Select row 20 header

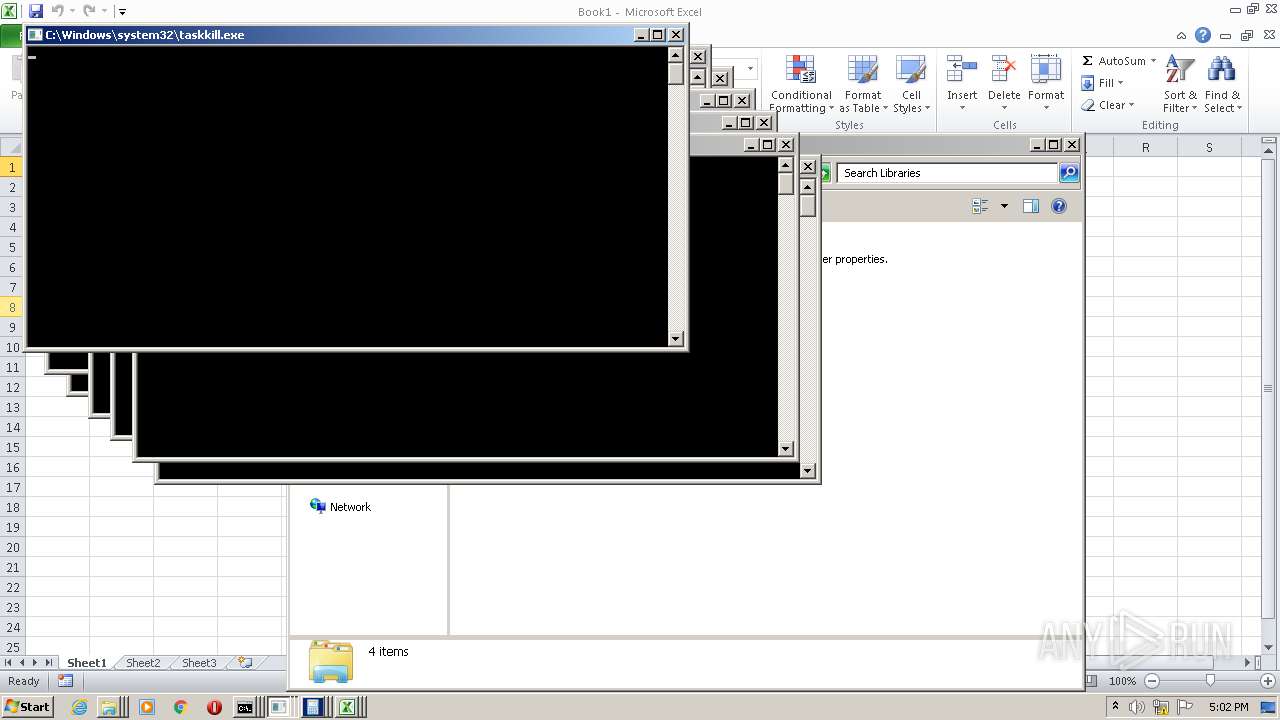[12, 547]
